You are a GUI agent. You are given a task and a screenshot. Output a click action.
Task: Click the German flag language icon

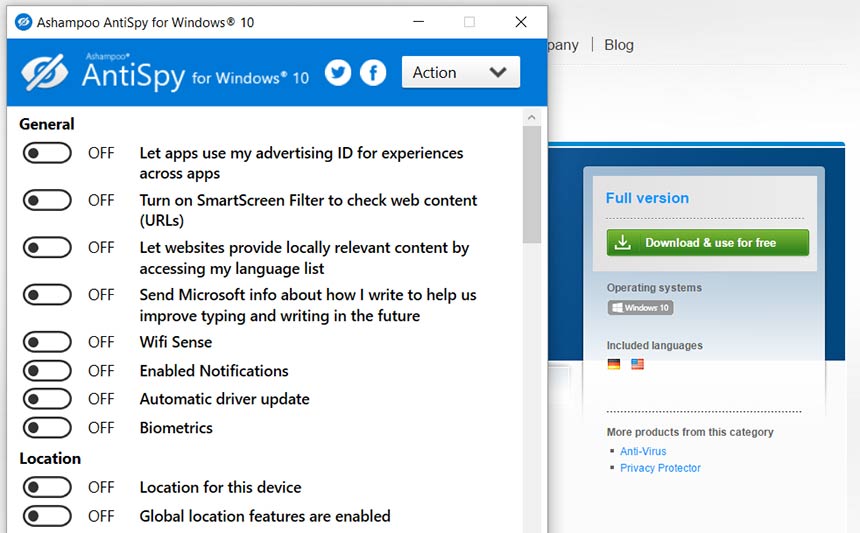point(614,364)
